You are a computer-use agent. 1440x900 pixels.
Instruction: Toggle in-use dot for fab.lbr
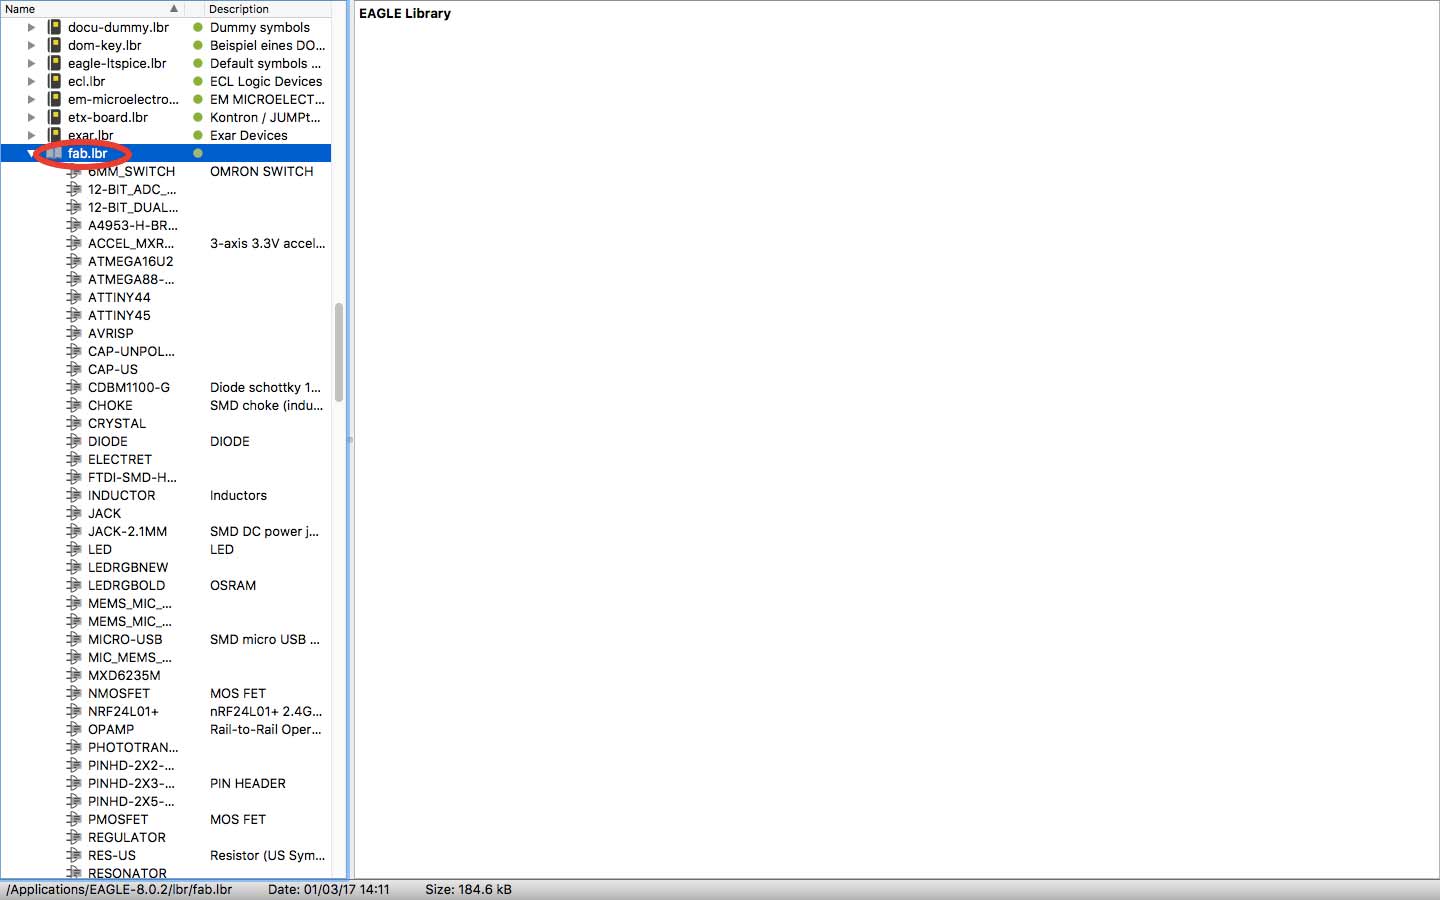coord(198,154)
